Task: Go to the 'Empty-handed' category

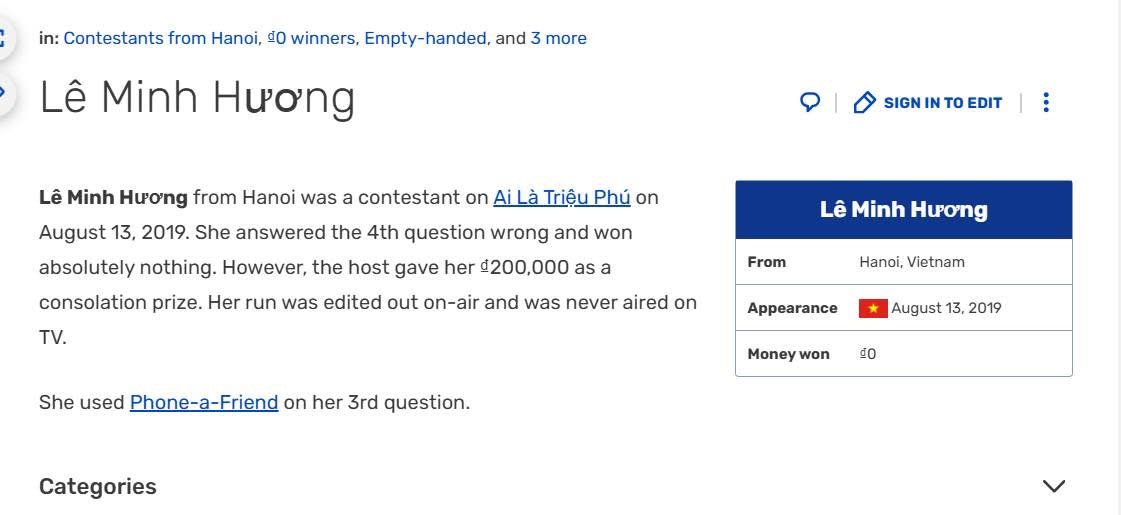Action: tap(425, 38)
